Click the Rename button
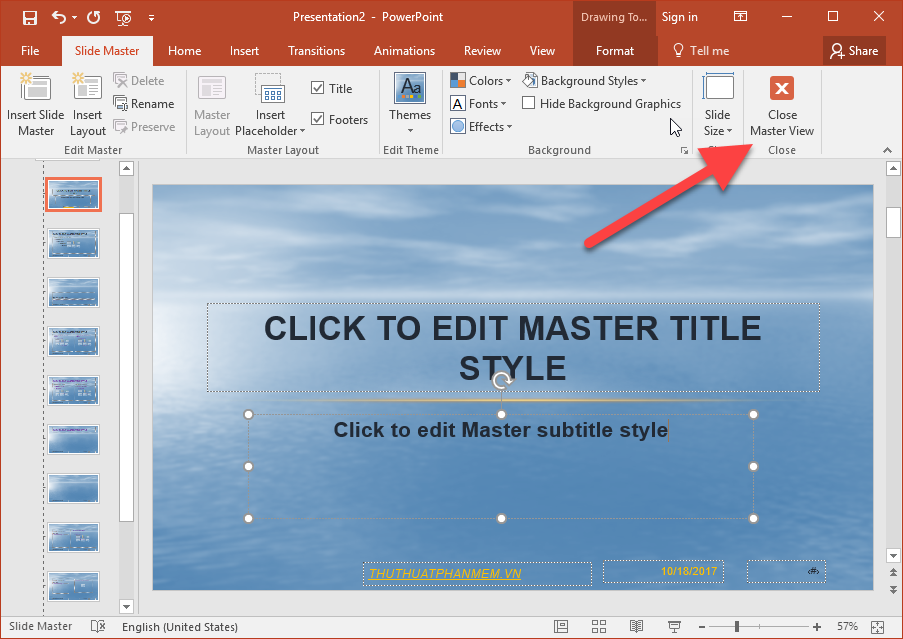This screenshot has height=639, width=903. pos(145,103)
